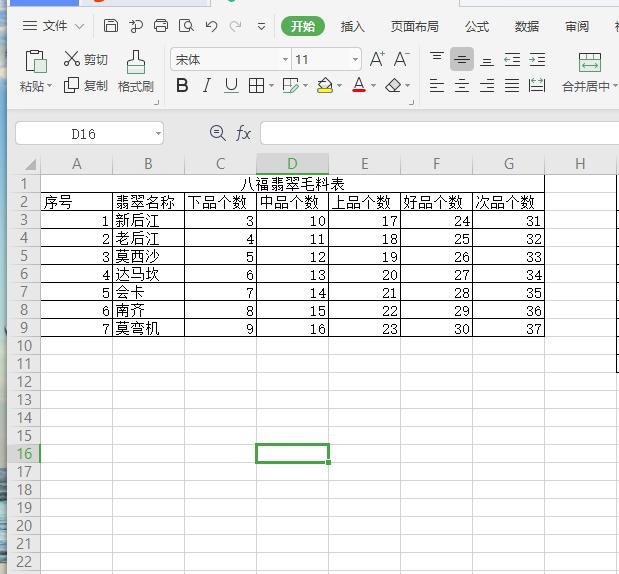Viewport: 619px width, 574px height.
Task: Click the Merge and Center (合并居中) icon
Action: [590, 62]
